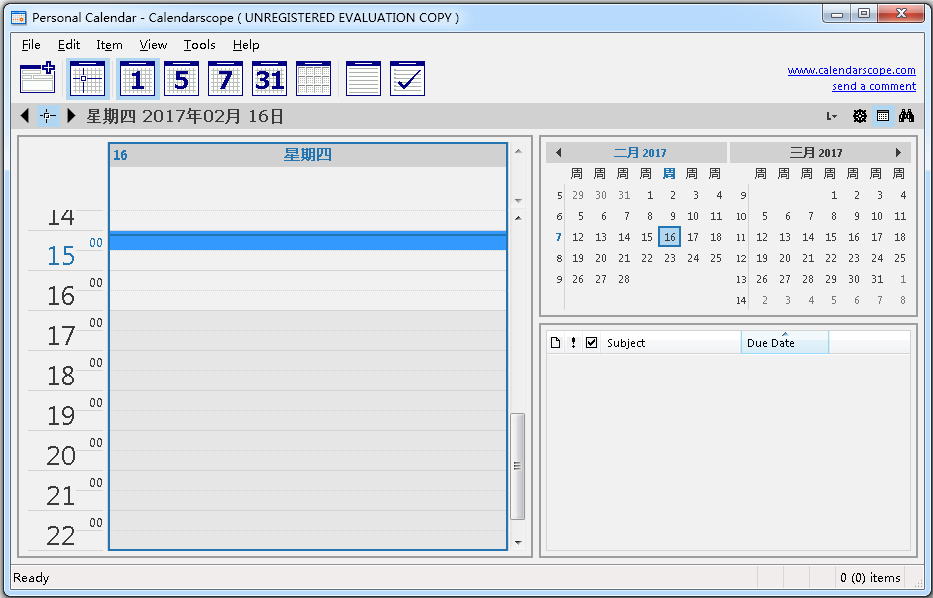Sort tasks by Subject column
Viewport: 933px width, 598px height.
[x=671, y=343]
